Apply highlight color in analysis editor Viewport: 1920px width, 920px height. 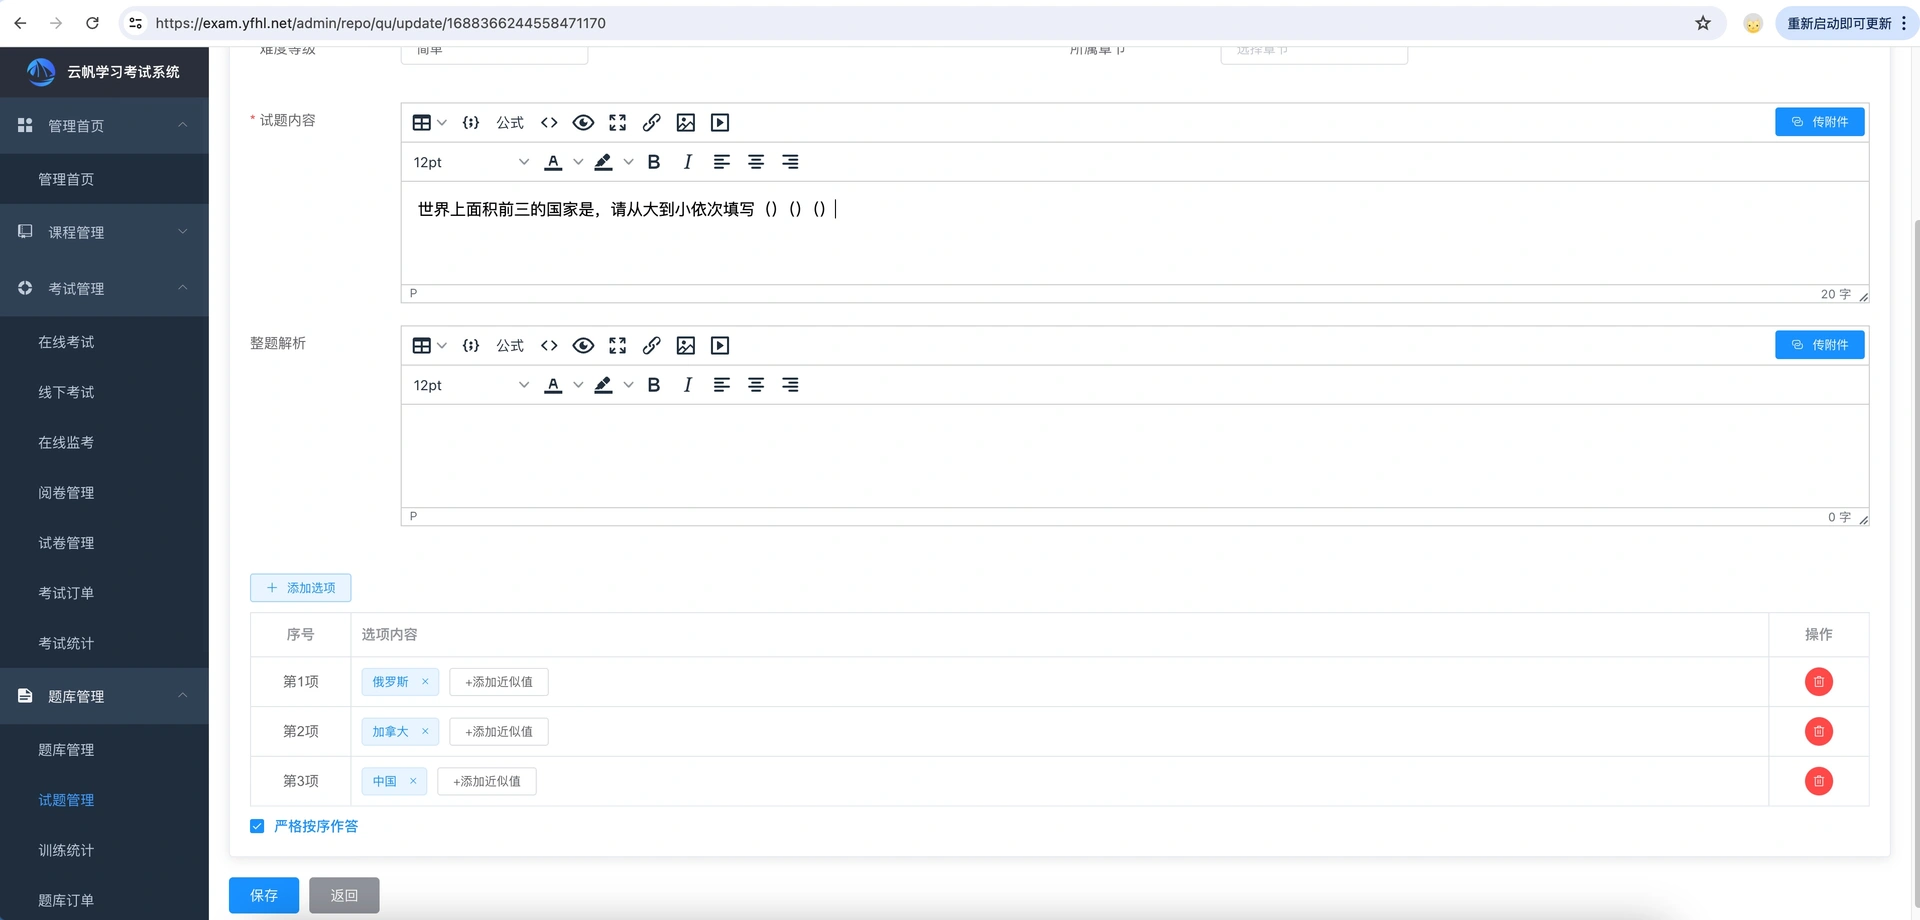[x=603, y=384]
